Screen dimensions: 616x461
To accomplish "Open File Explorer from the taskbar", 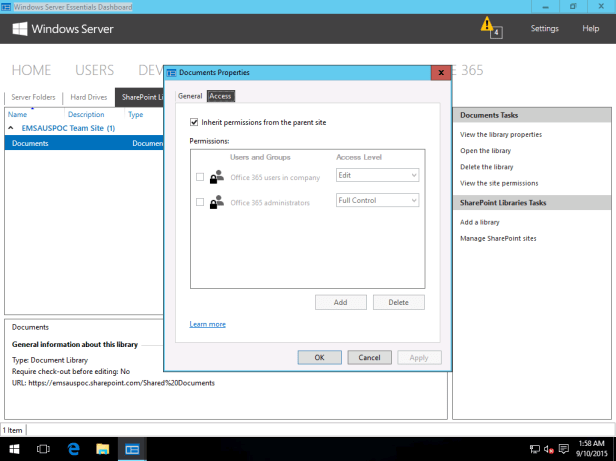I will click(x=102, y=449).
